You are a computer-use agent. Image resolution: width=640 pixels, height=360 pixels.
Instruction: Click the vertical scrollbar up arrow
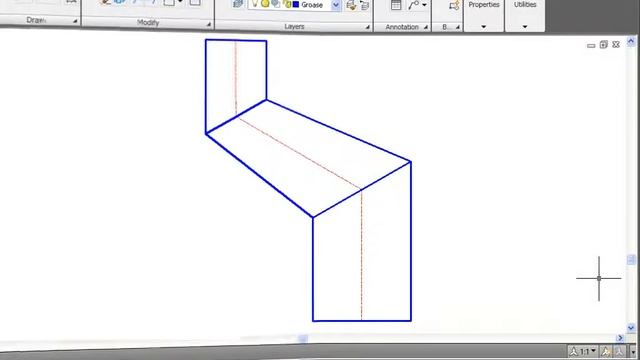(631, 42)
